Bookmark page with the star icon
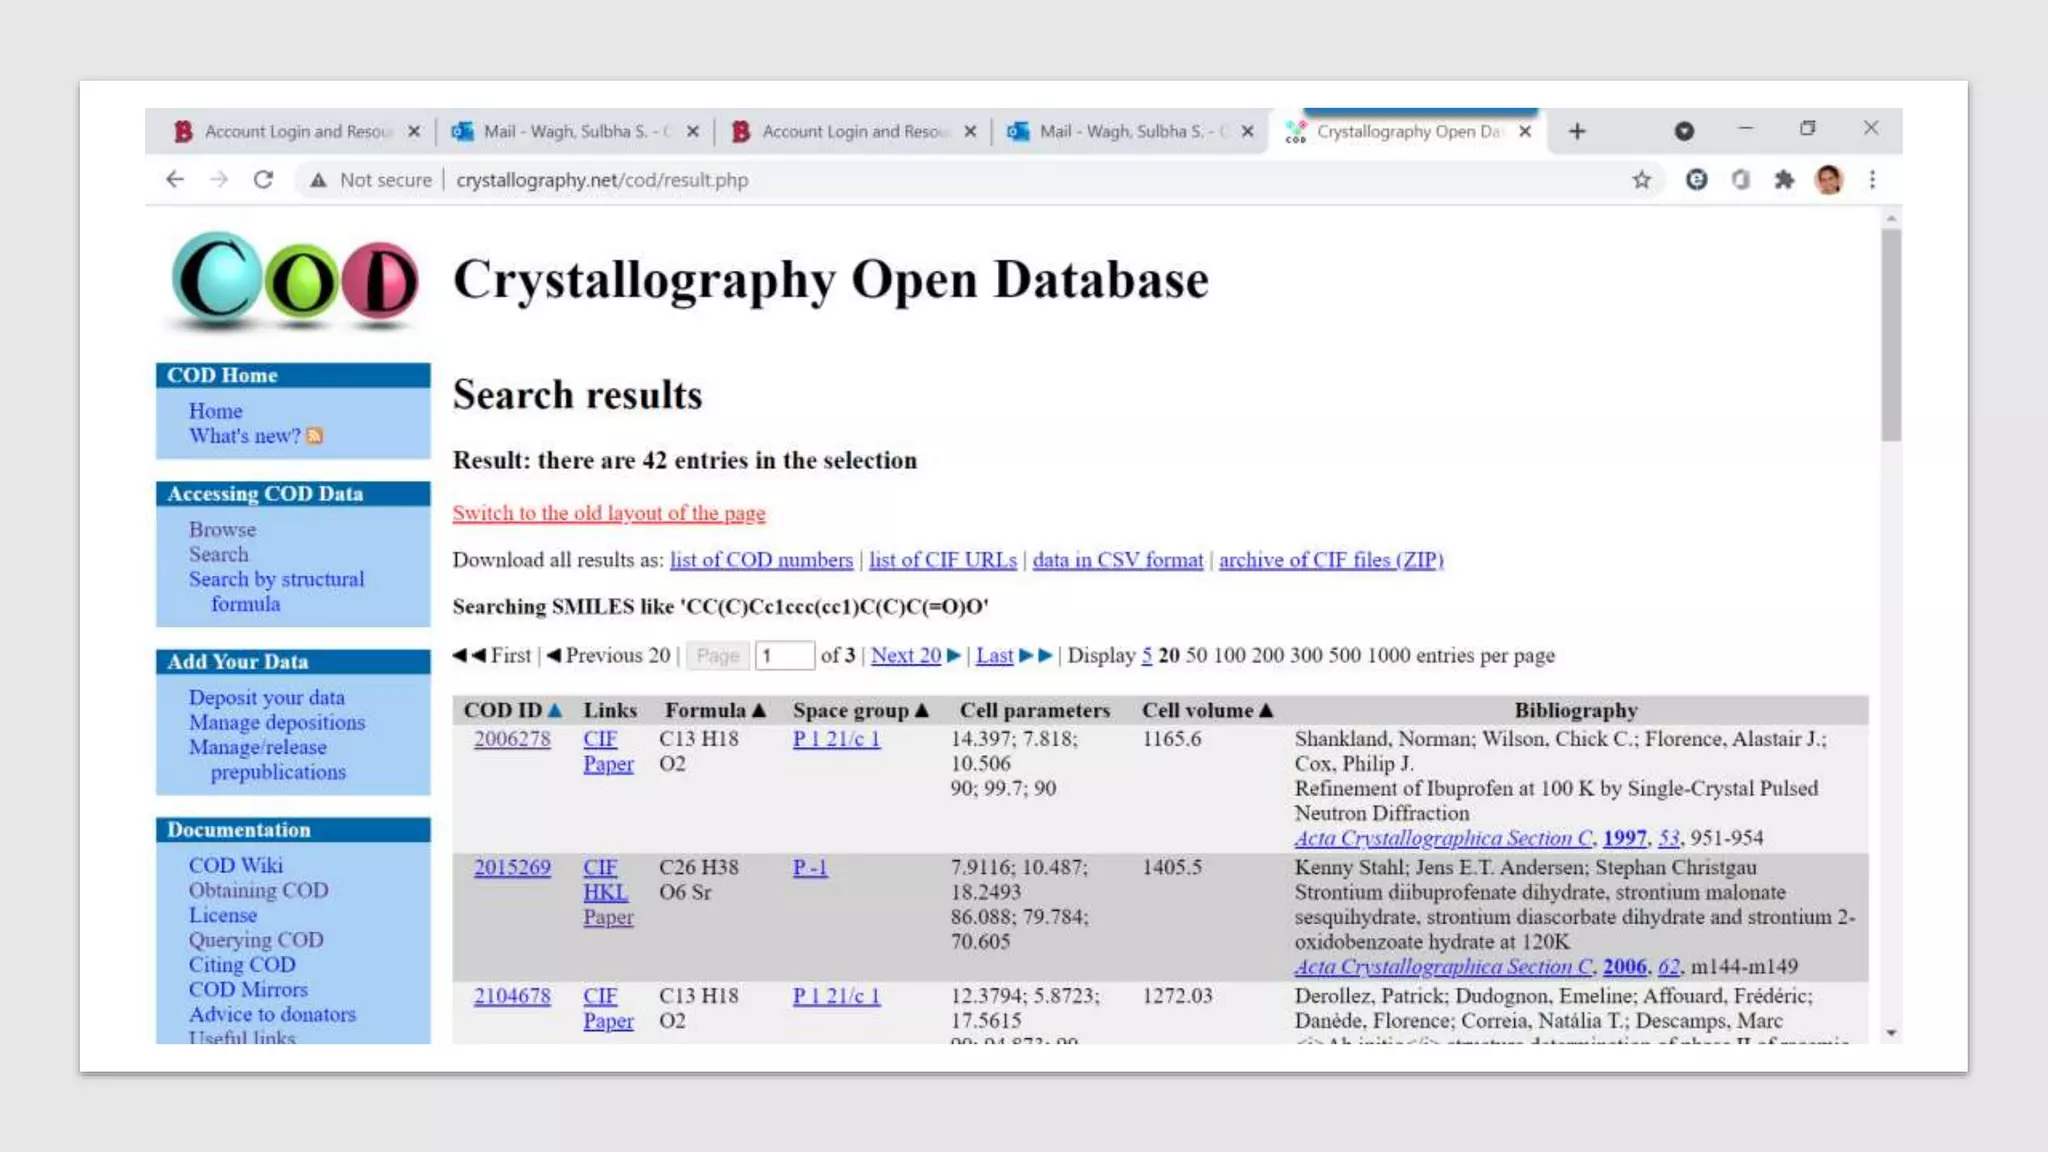Screen dimensions: 2048x1152 click(x=1641, y=180)
